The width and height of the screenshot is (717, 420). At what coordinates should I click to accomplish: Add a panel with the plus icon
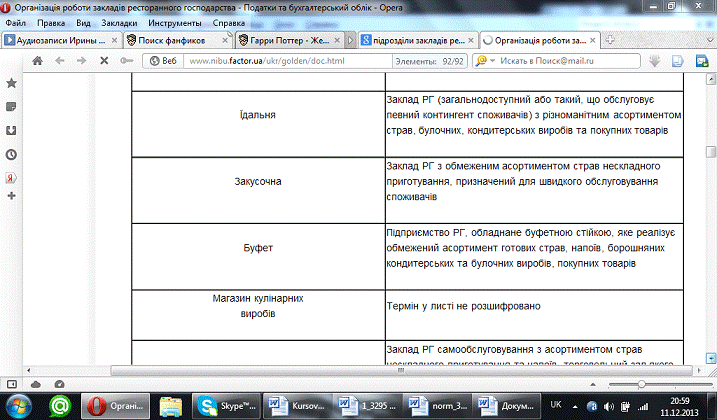click(11, 196)
